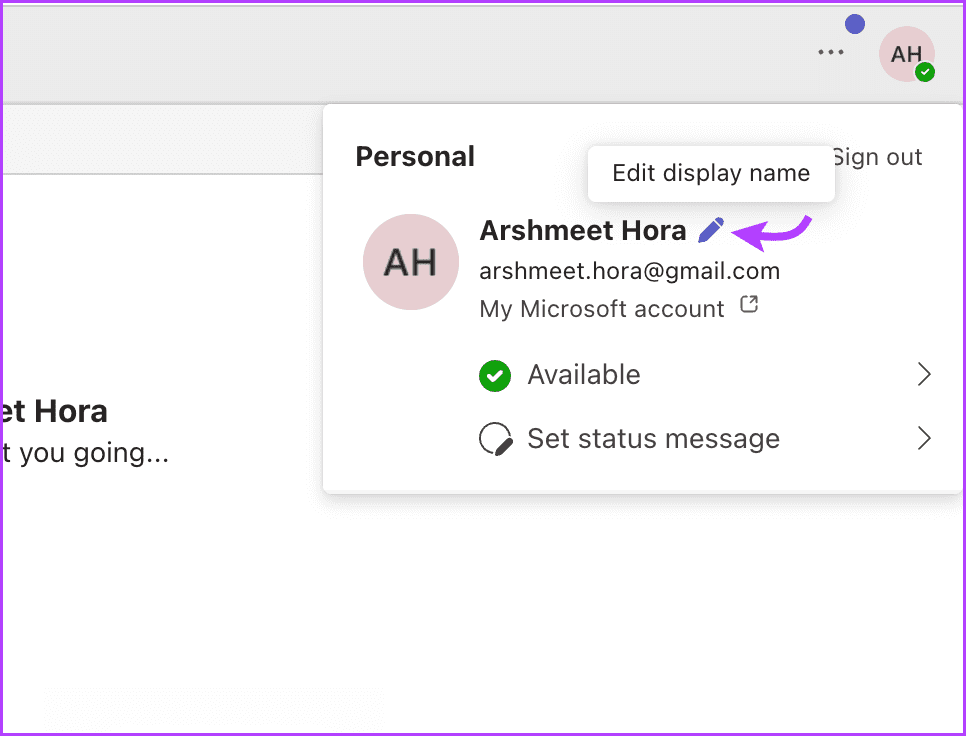
Task: Click the Arshmeet Hora display name text
Action: (x=582, y=231)
